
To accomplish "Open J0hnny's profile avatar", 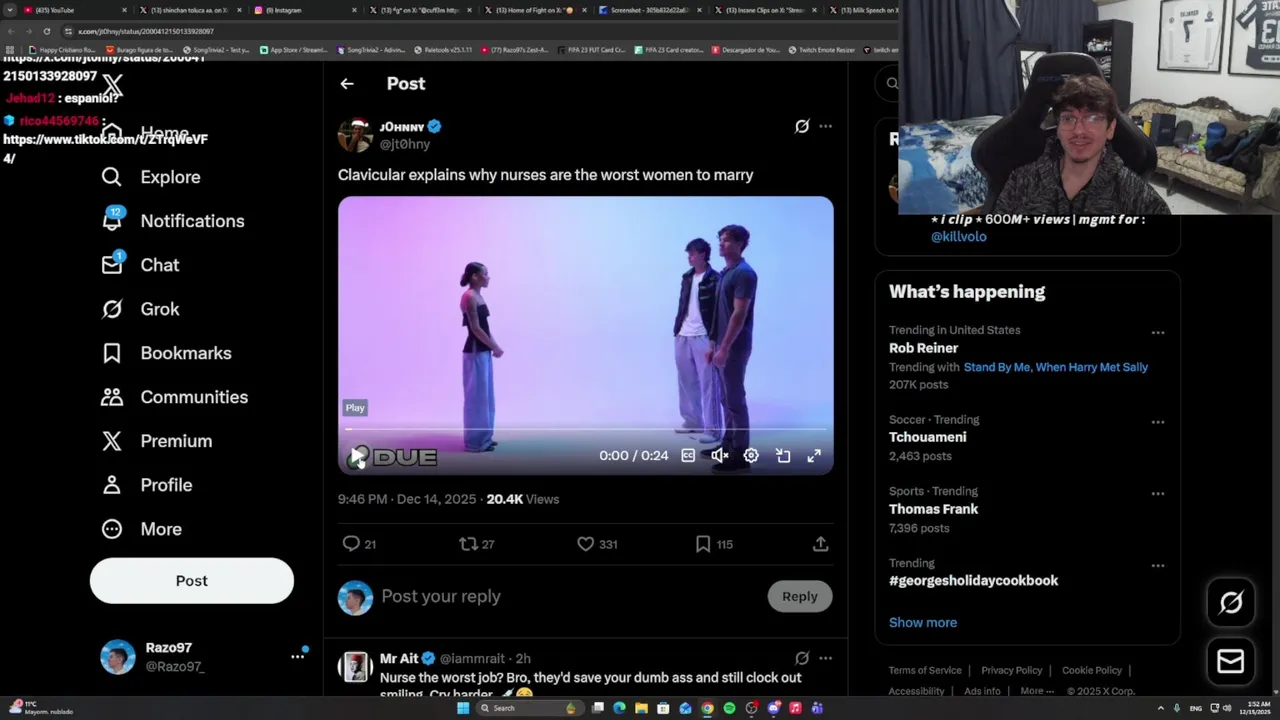I will pos(355,135).
